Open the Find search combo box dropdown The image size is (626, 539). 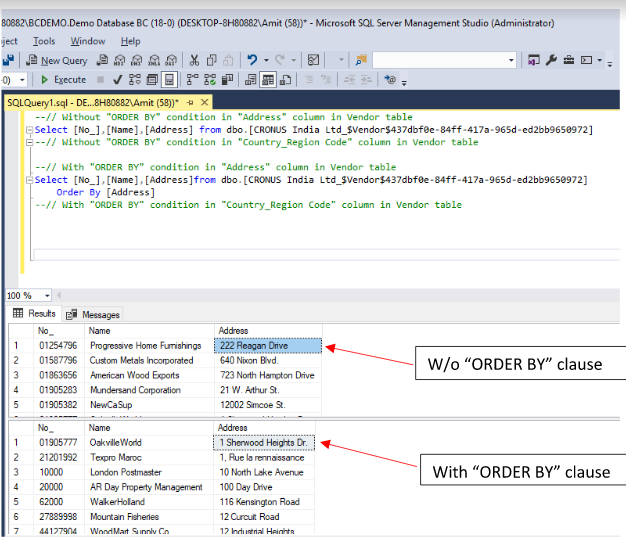coord(511,61)
